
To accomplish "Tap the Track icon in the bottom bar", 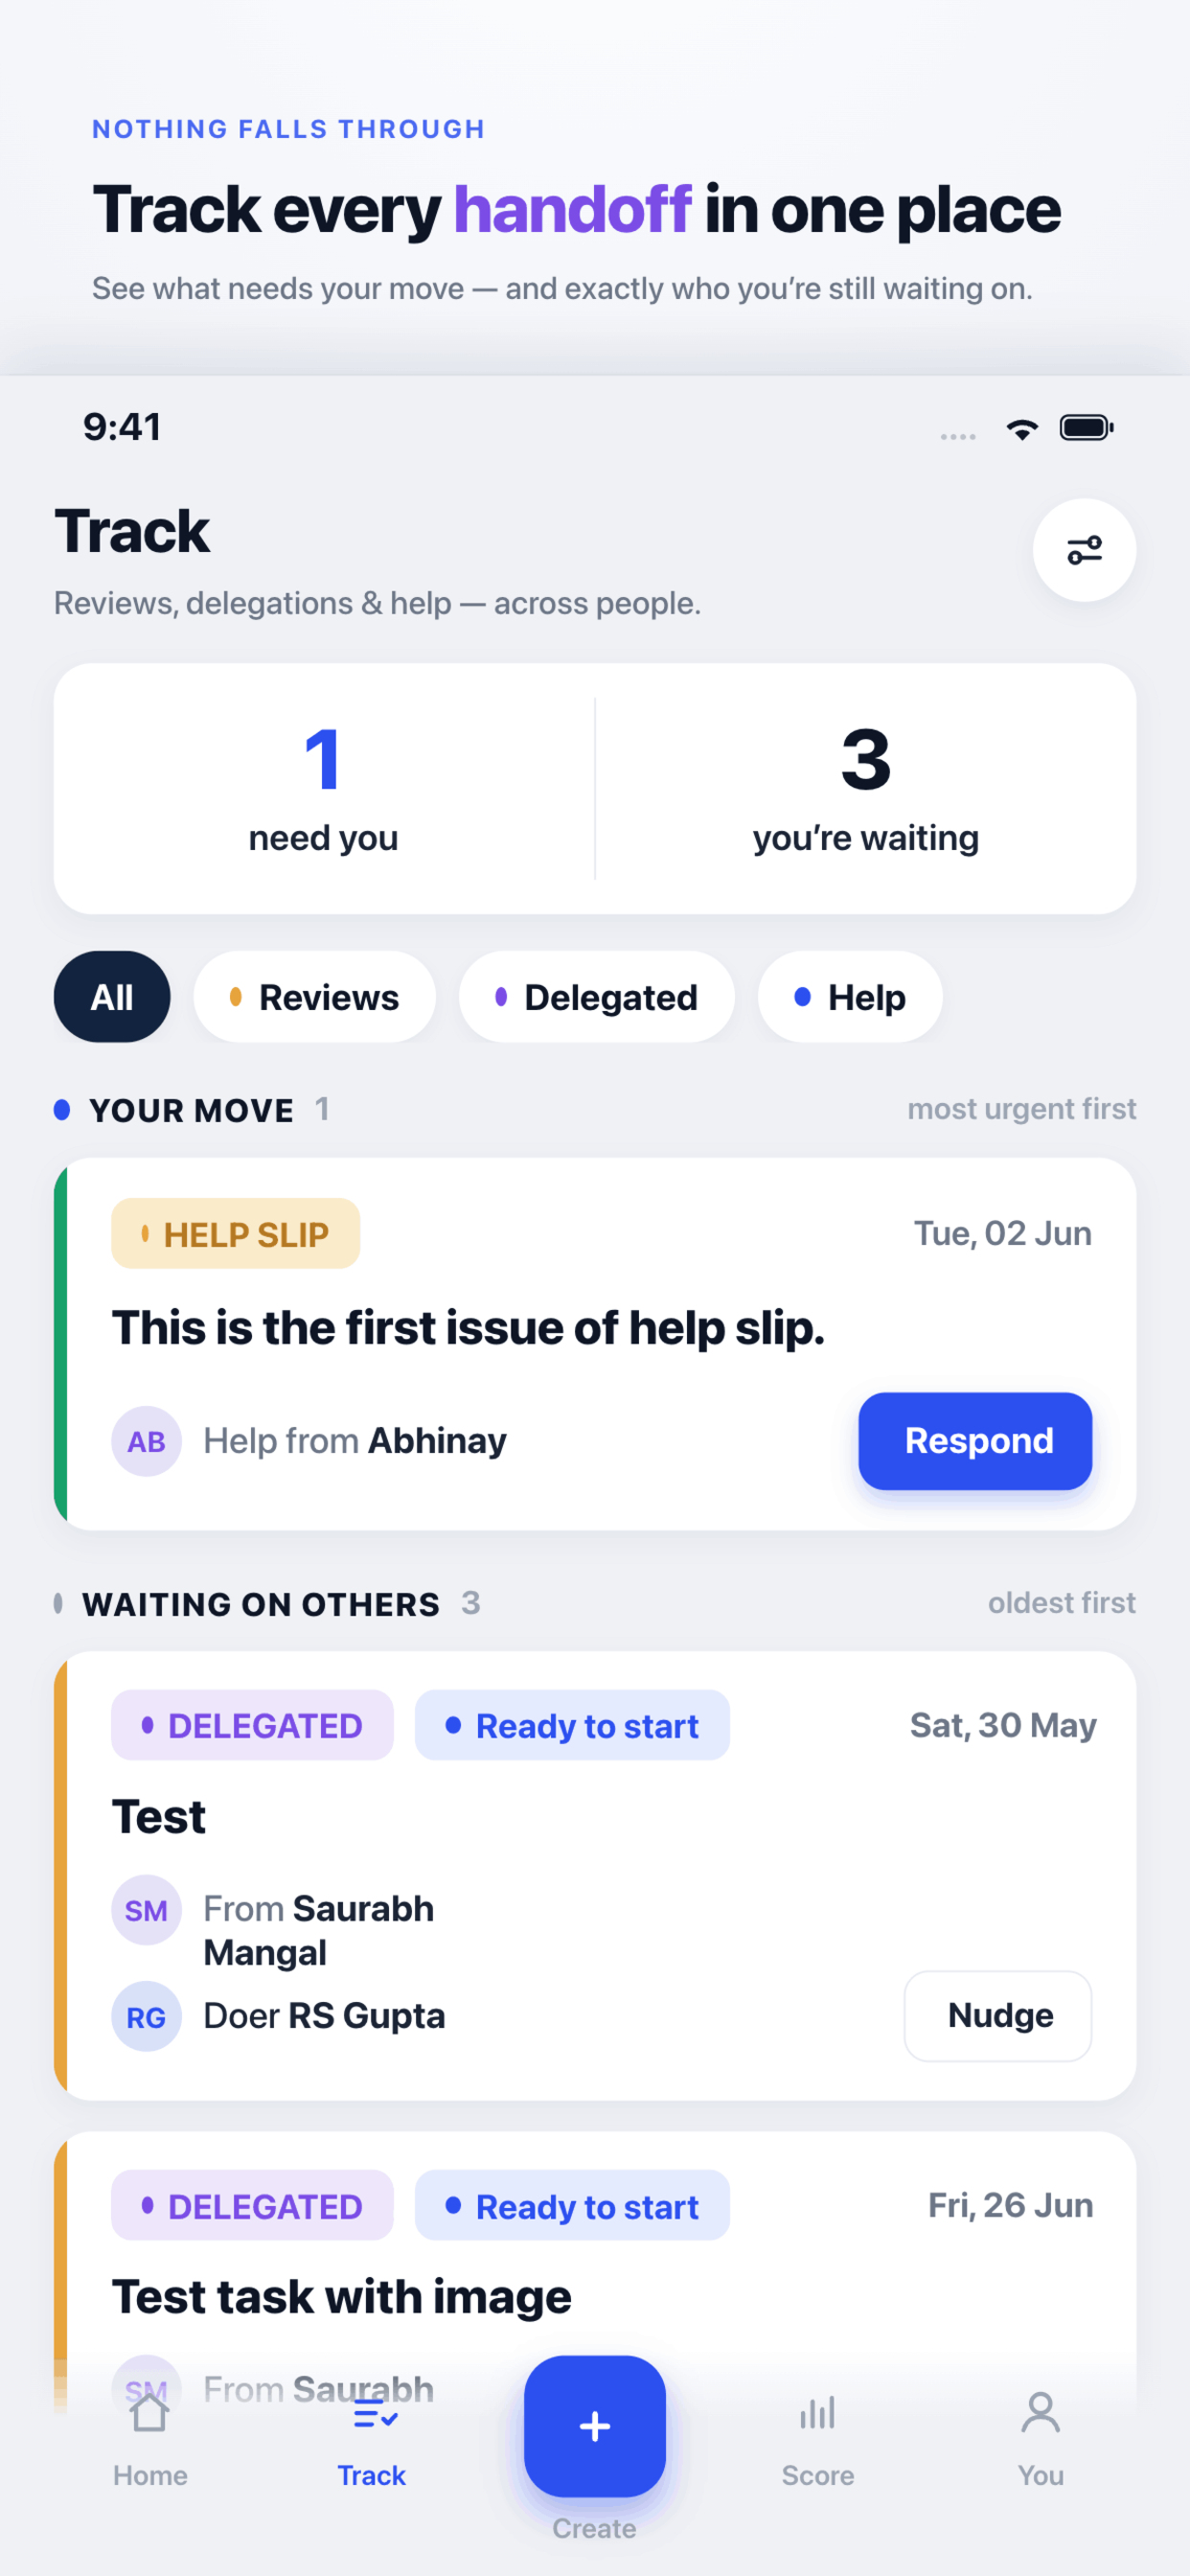I will [372, 2415].
